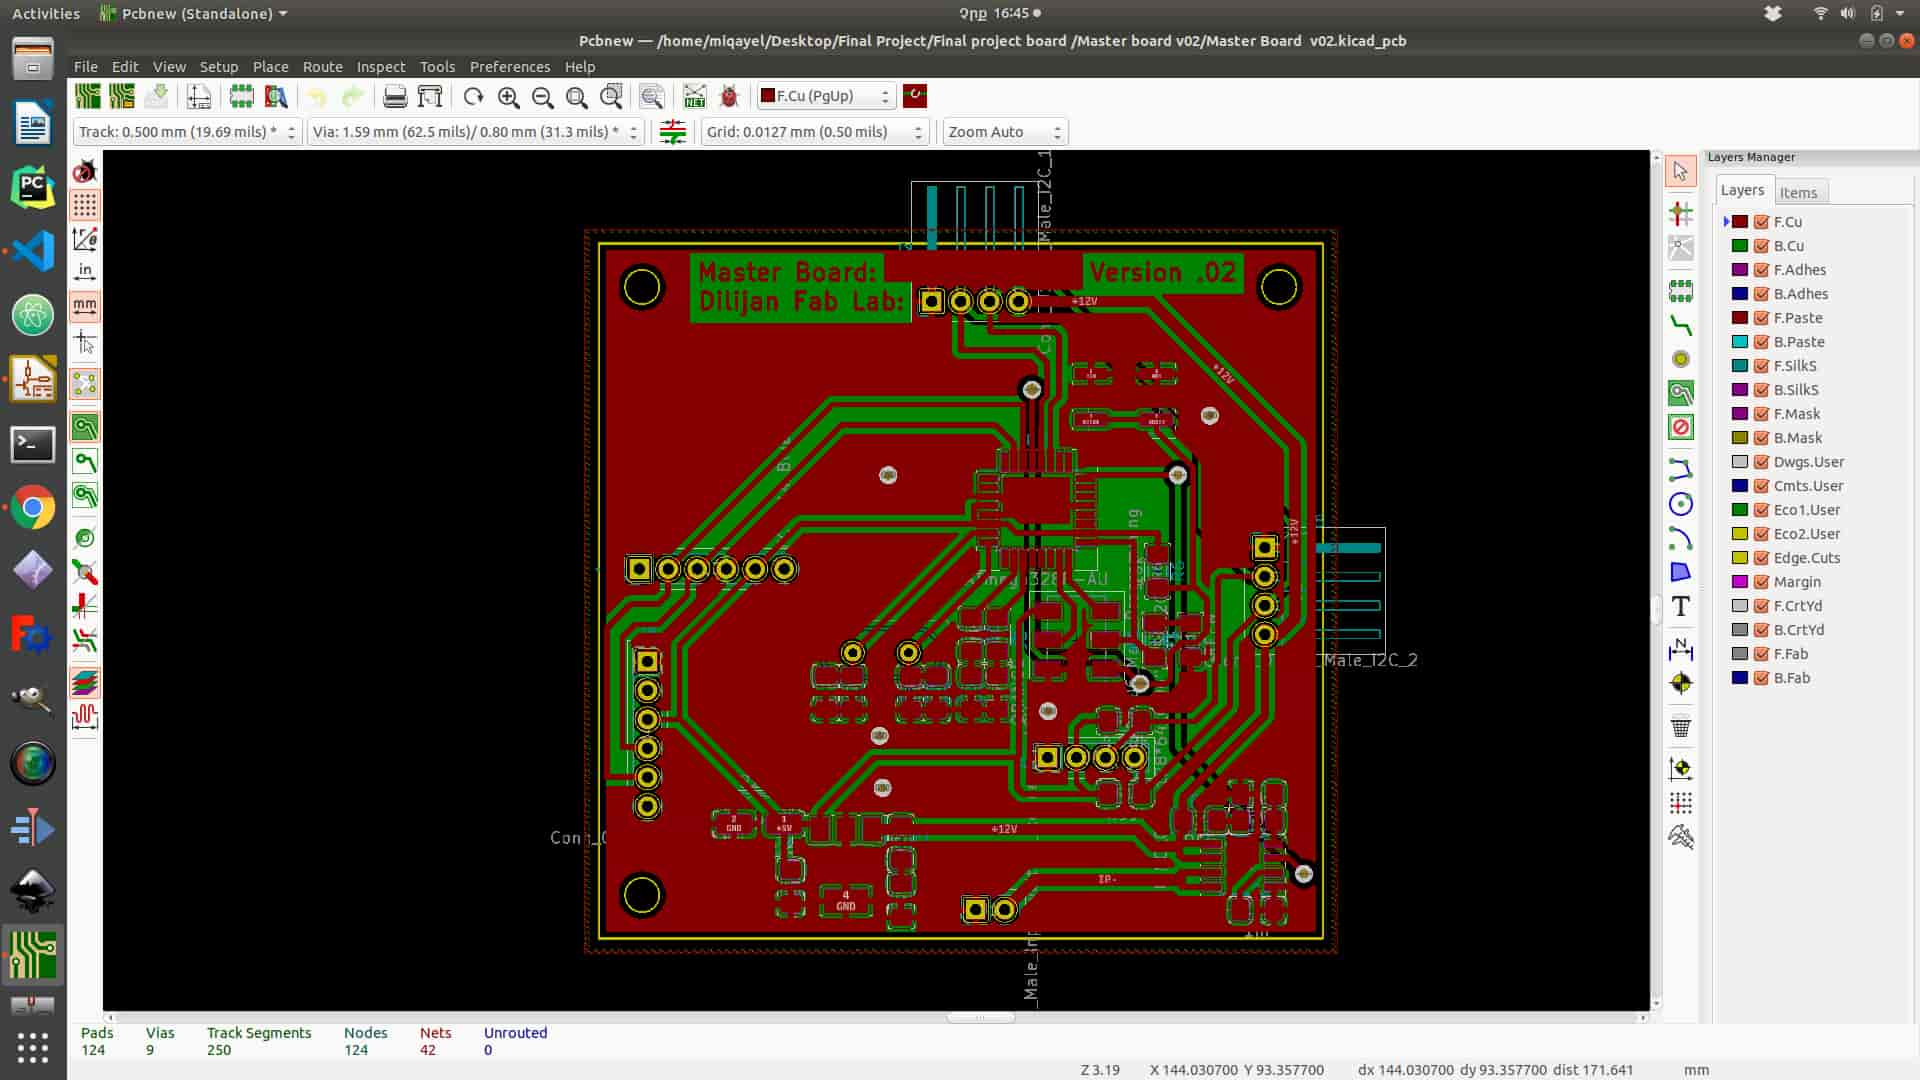Open the Track width dropdown
This screenshot has height=1080, width=1920.
pos(187,132)
